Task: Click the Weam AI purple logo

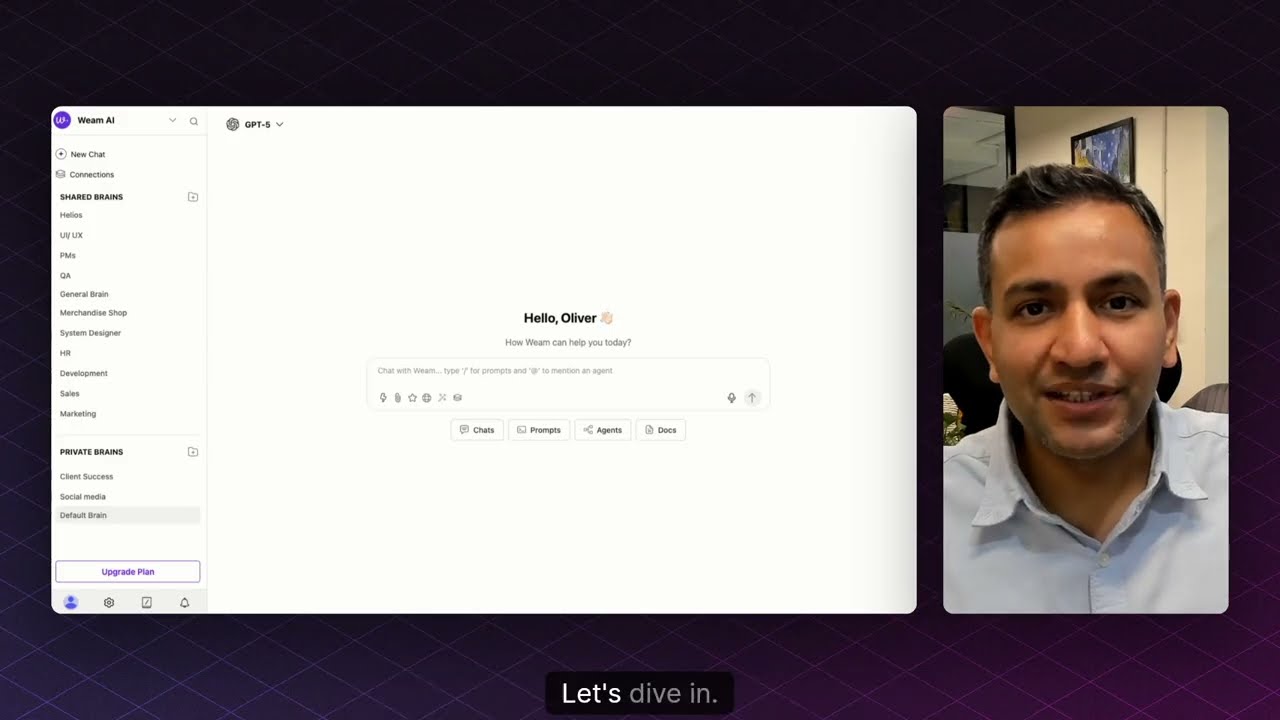Action: 62,120
